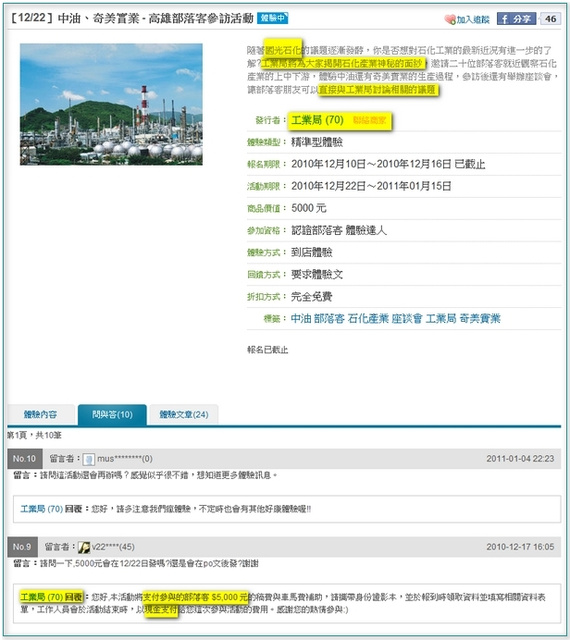The image size is (570, 640).
Task: Click 到店體驗 experience method value
Action: point(312,252)
